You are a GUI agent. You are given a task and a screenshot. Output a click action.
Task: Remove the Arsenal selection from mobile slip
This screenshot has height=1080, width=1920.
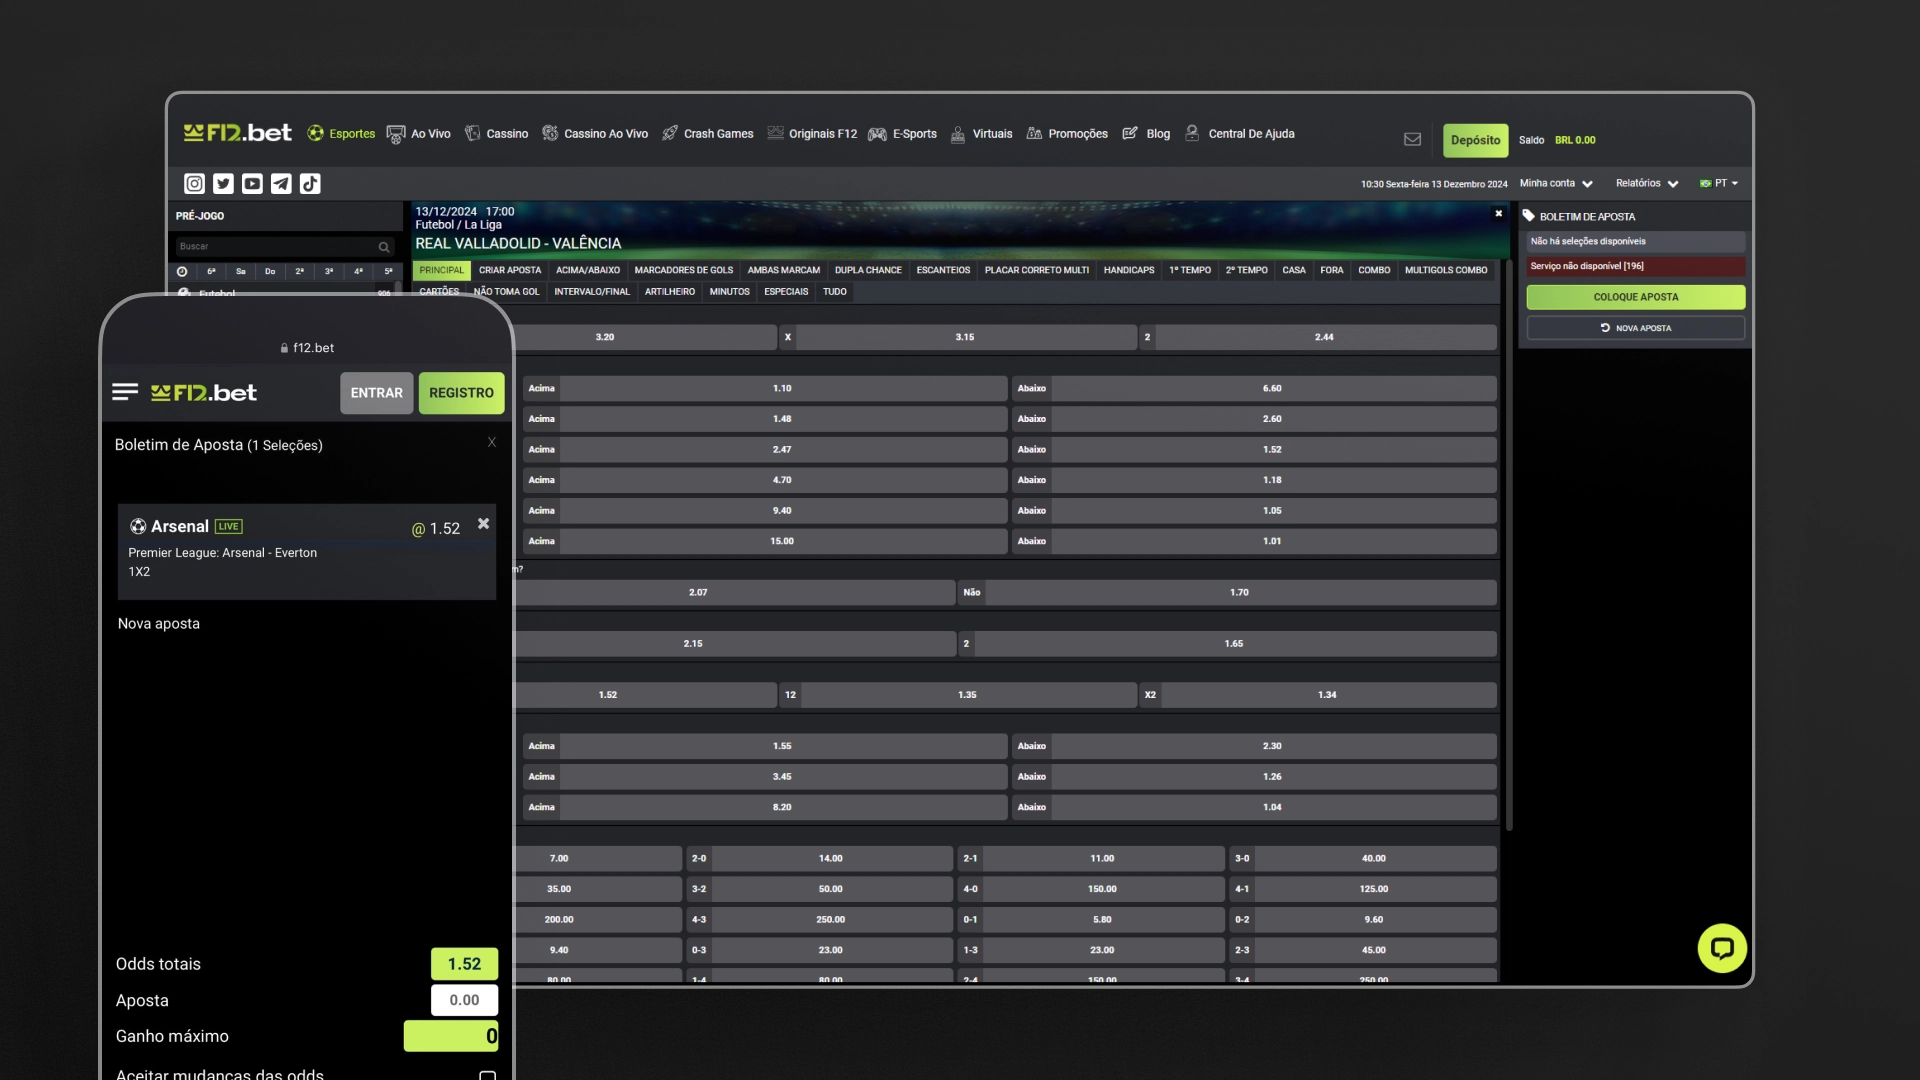click(484, 524)
